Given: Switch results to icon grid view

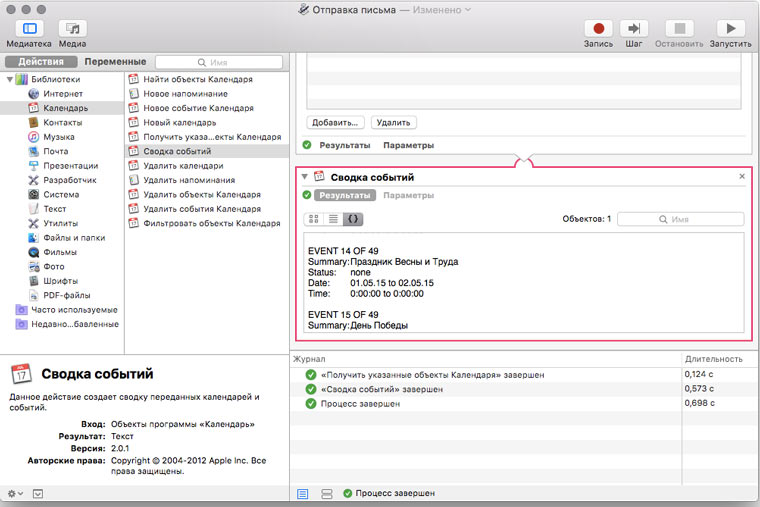Looking at the screenshot, I should (313, 218).
